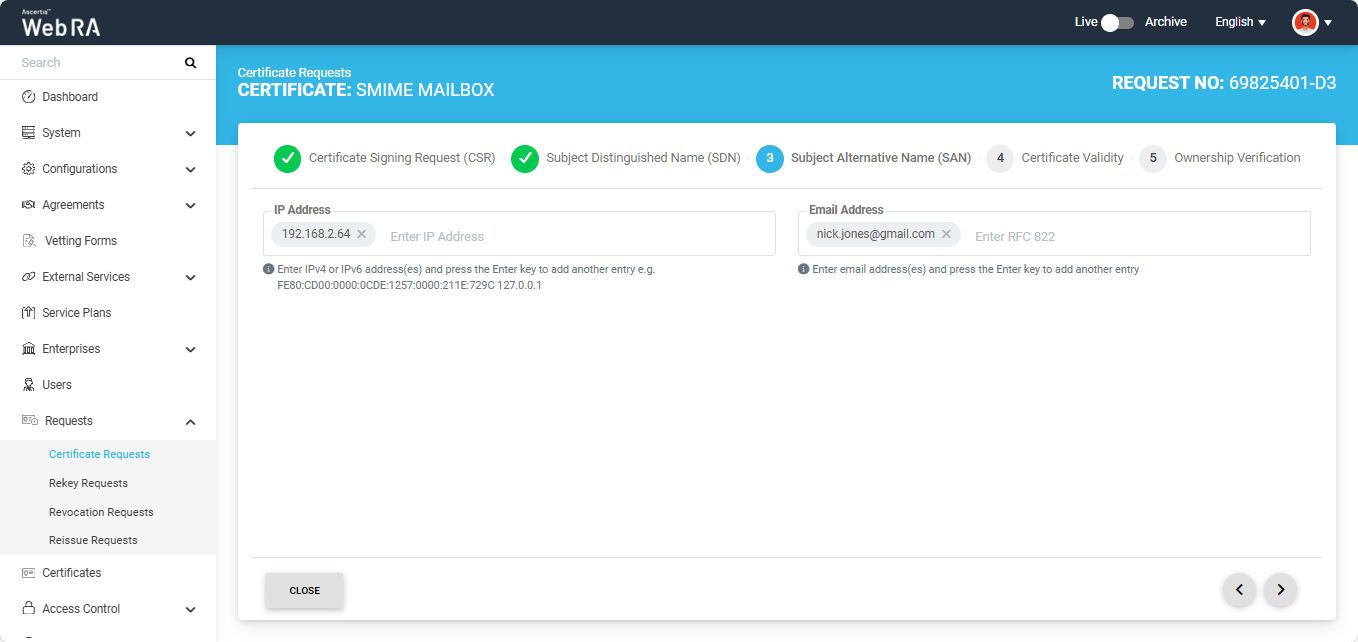Expand the Configurations menu
Viewport: 1358px width, 642px height.
pos(190,169)
